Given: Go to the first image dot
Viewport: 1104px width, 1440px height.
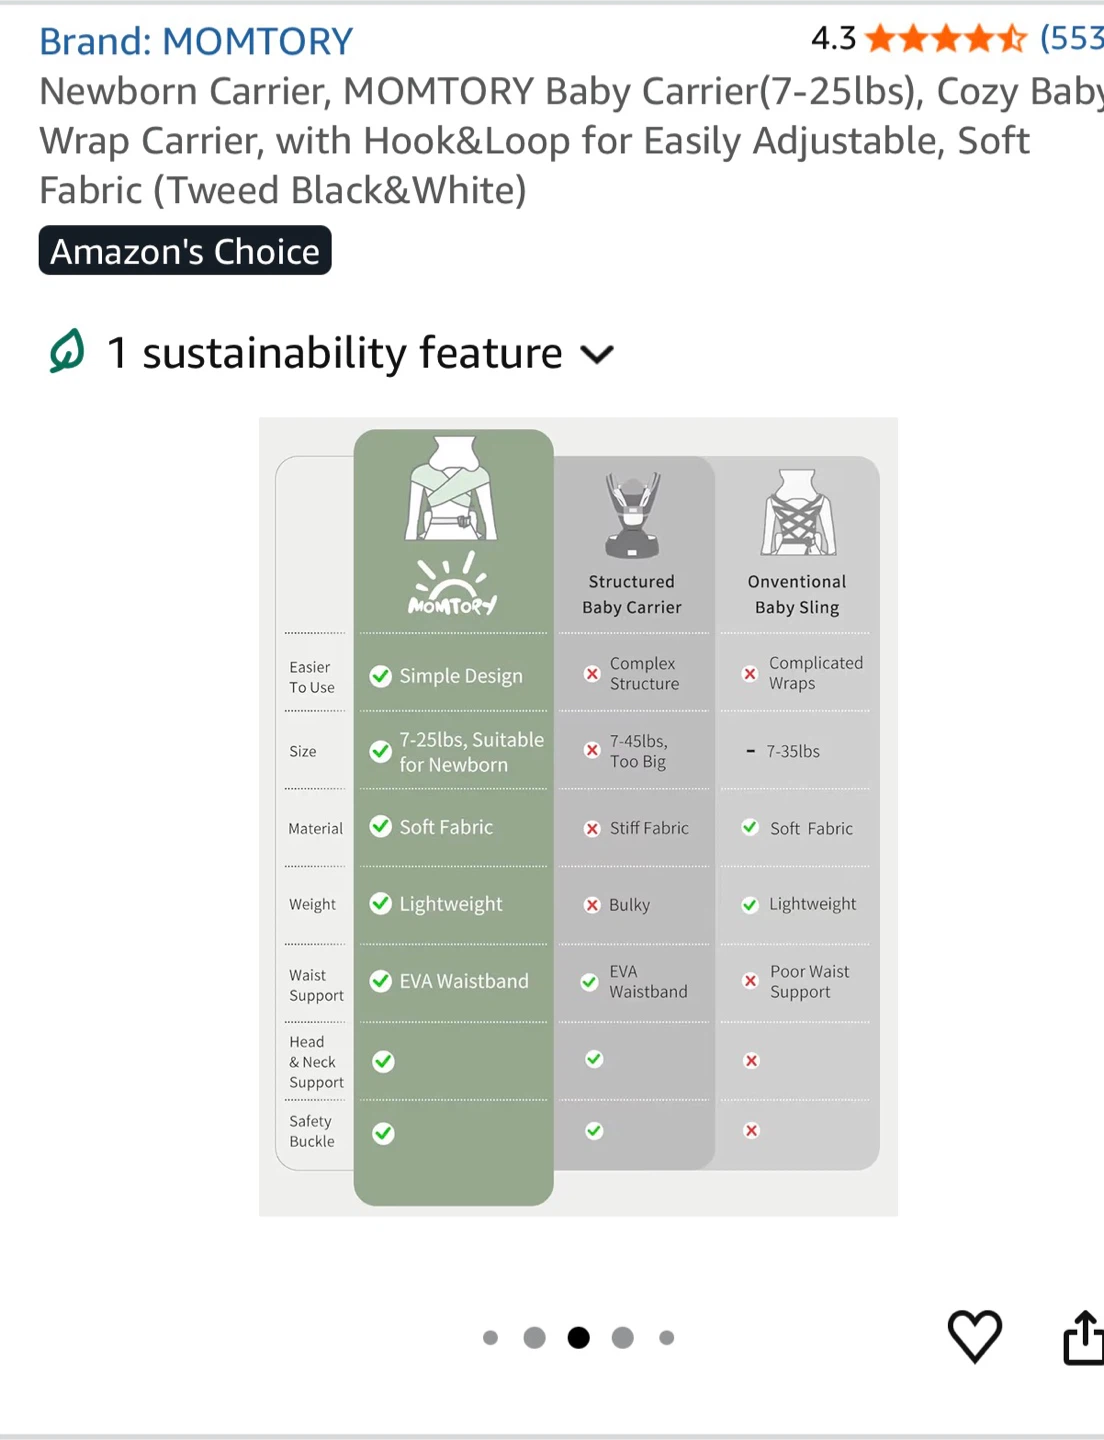Looking at the screenshot, I should [490, 1338].
